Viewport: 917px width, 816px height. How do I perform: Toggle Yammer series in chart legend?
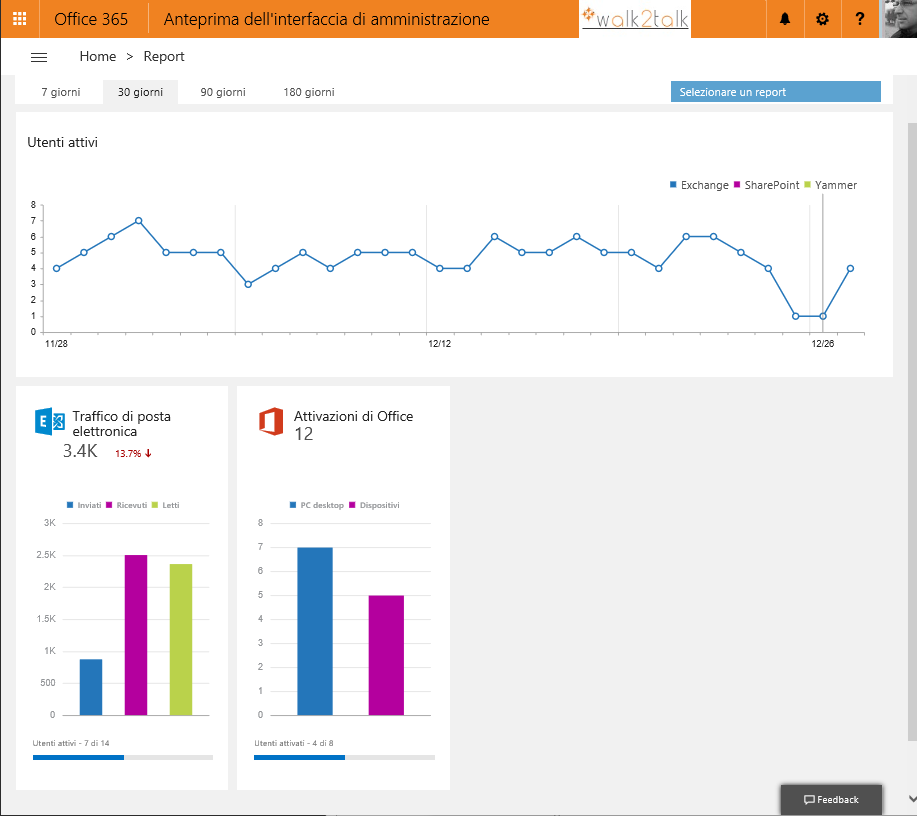[830, 185]
